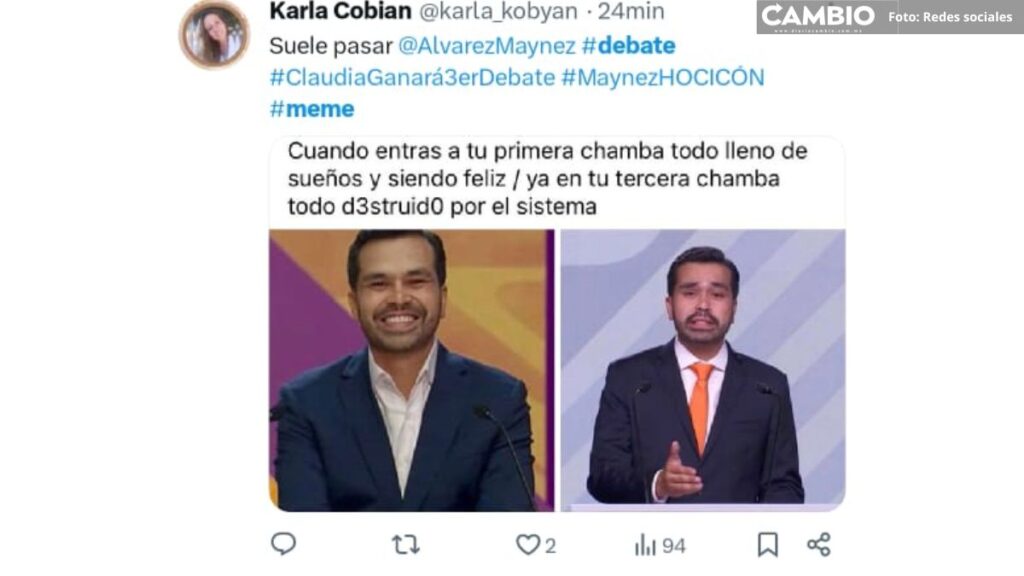Open the #ClaudiaGanará3erDebate hashtag
The width and height of the screenshot is (1024, 576).
412,78
